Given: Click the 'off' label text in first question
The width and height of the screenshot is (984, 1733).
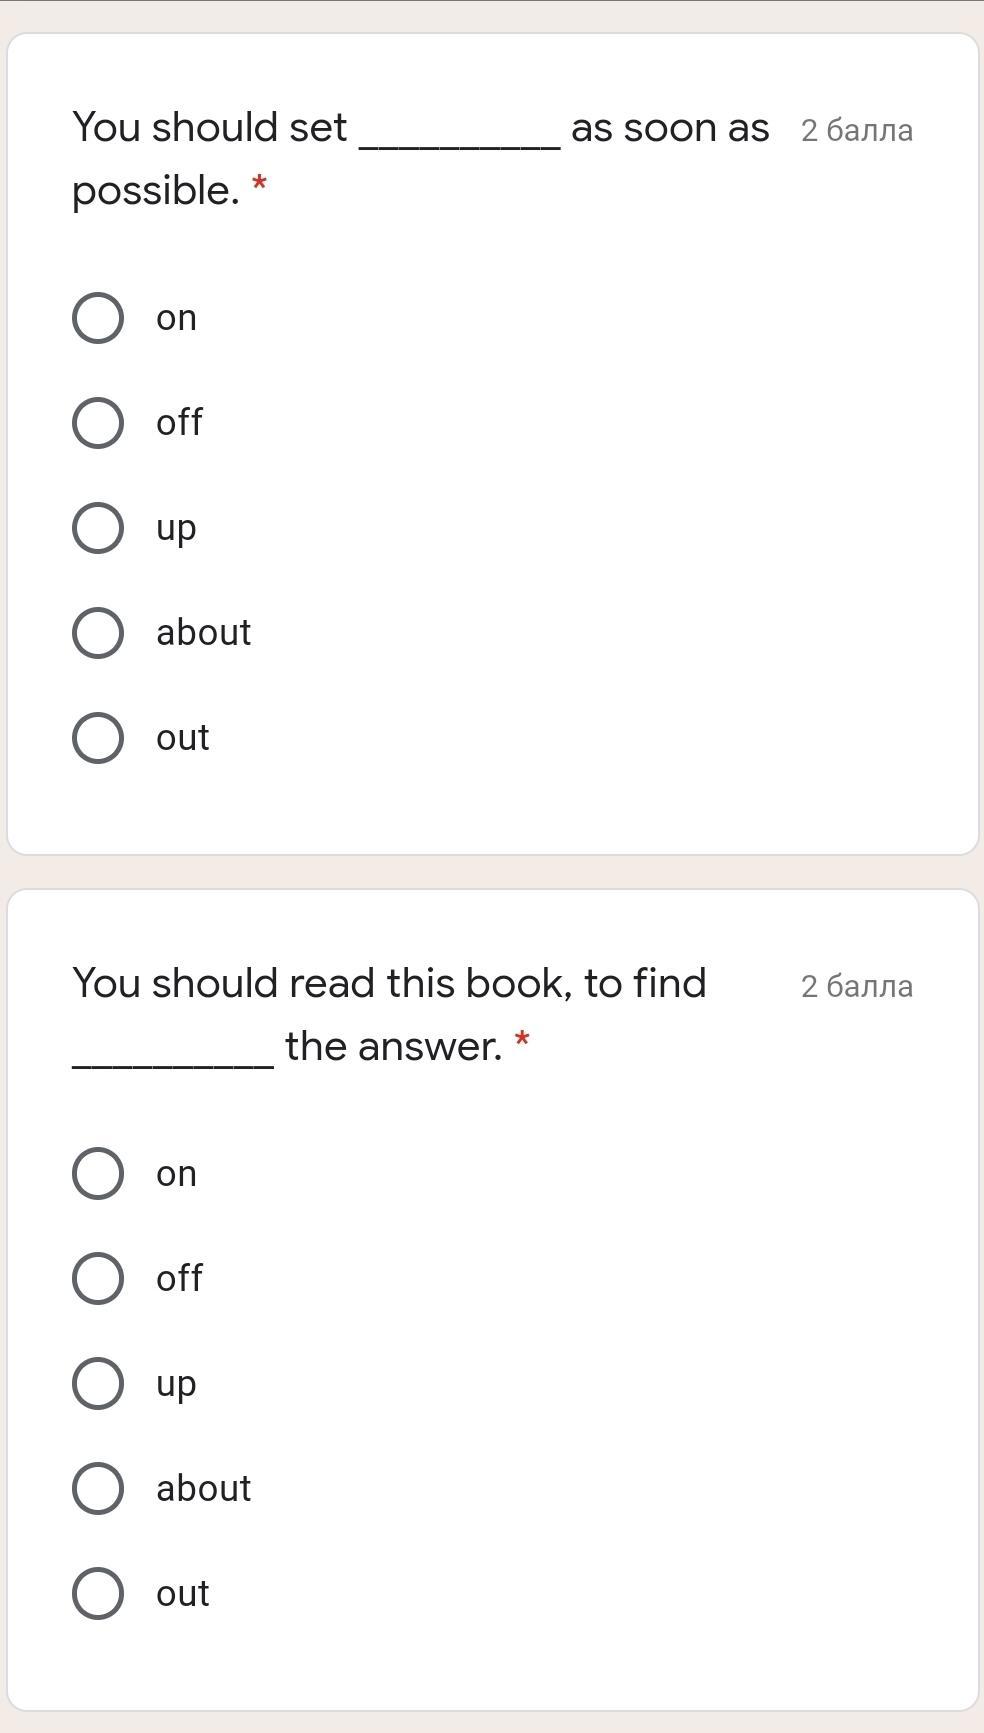Looking at the screenshot, I should [x=179, y=423].
